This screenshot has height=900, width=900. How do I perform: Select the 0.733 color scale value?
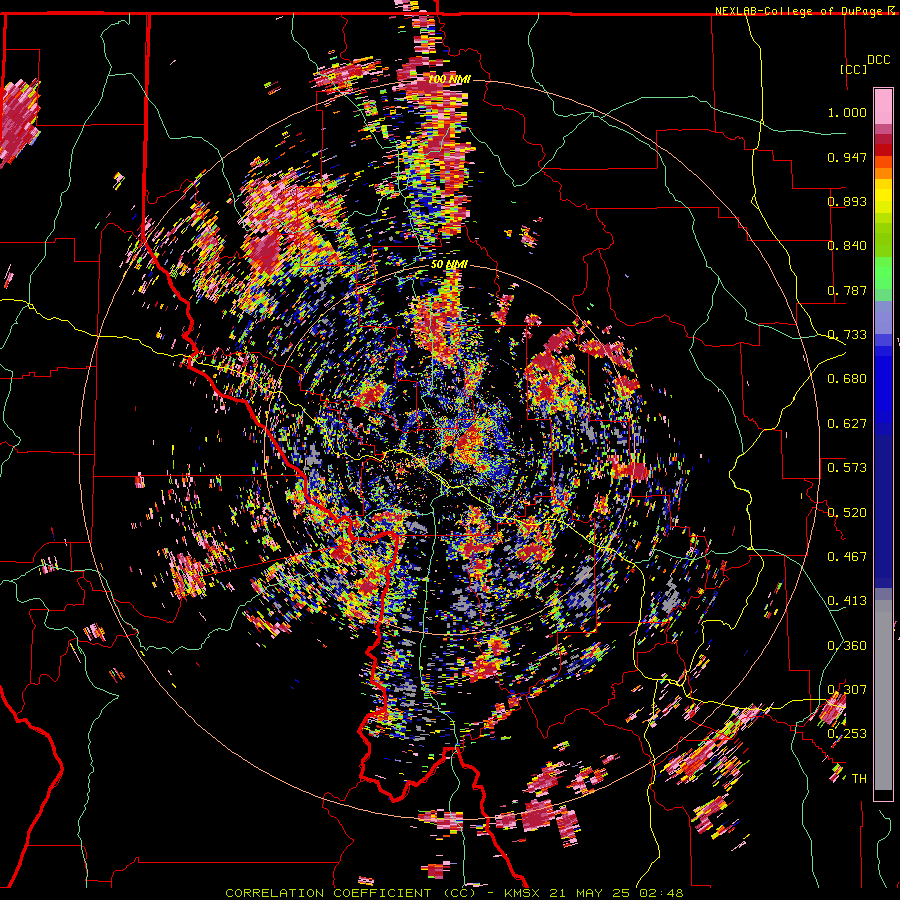pyautogui.click(x=847, y=335)
